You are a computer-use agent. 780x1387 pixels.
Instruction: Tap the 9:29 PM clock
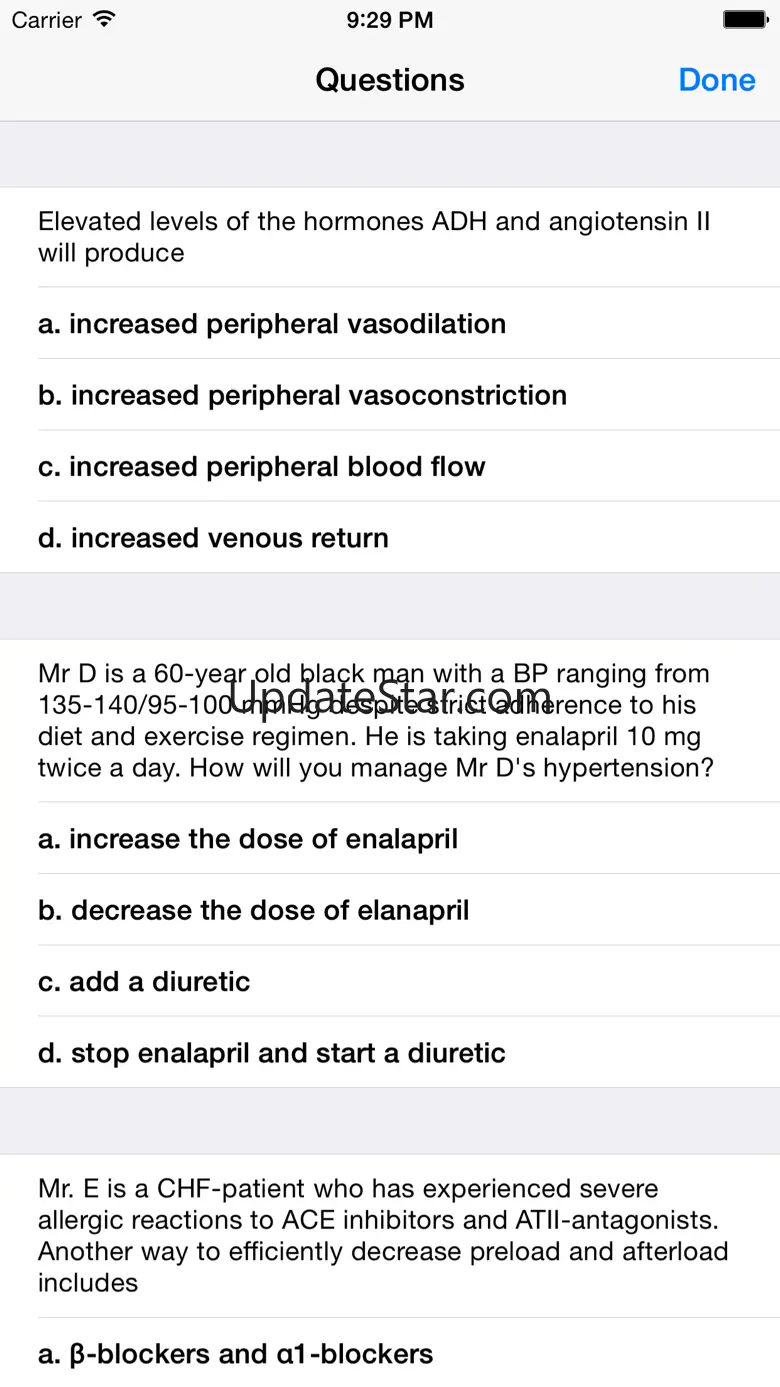click(390, 19)
